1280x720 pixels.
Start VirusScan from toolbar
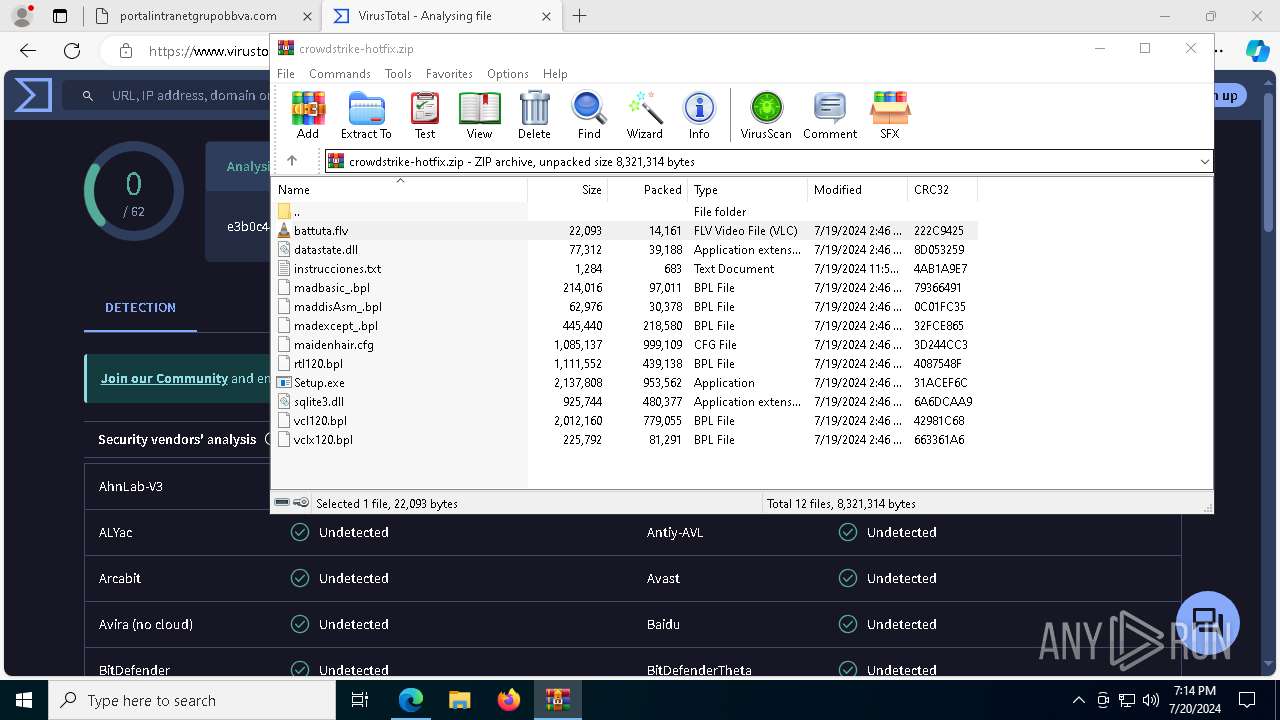(x=766, y=115)
